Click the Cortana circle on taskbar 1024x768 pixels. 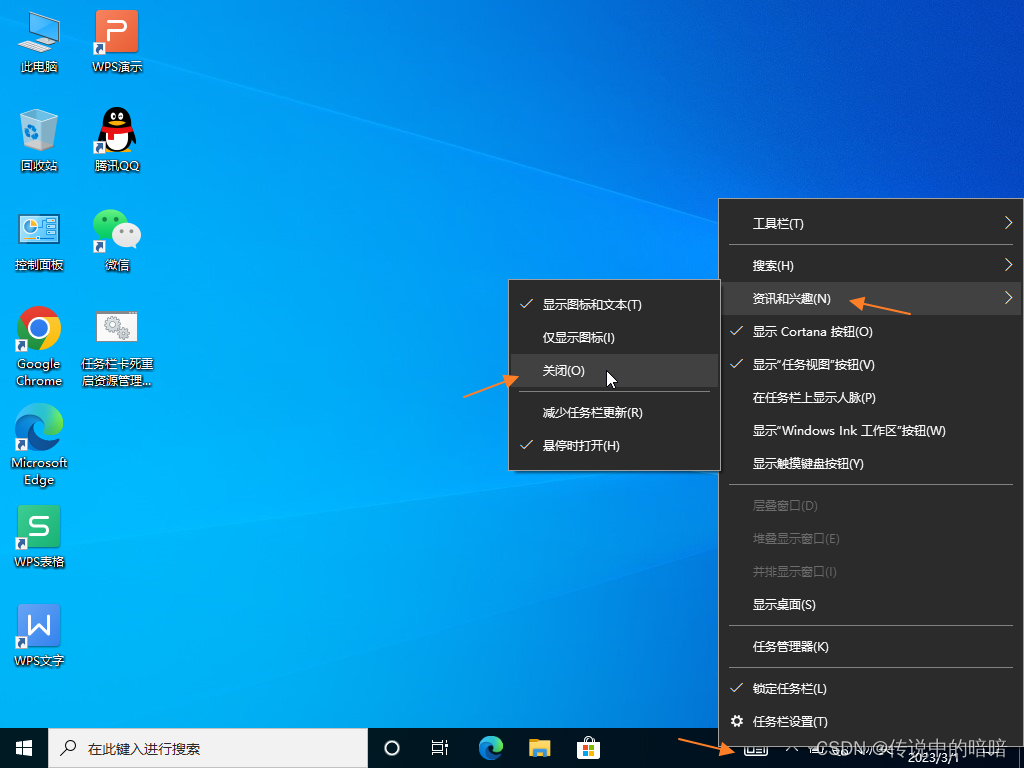click(392, 747)
